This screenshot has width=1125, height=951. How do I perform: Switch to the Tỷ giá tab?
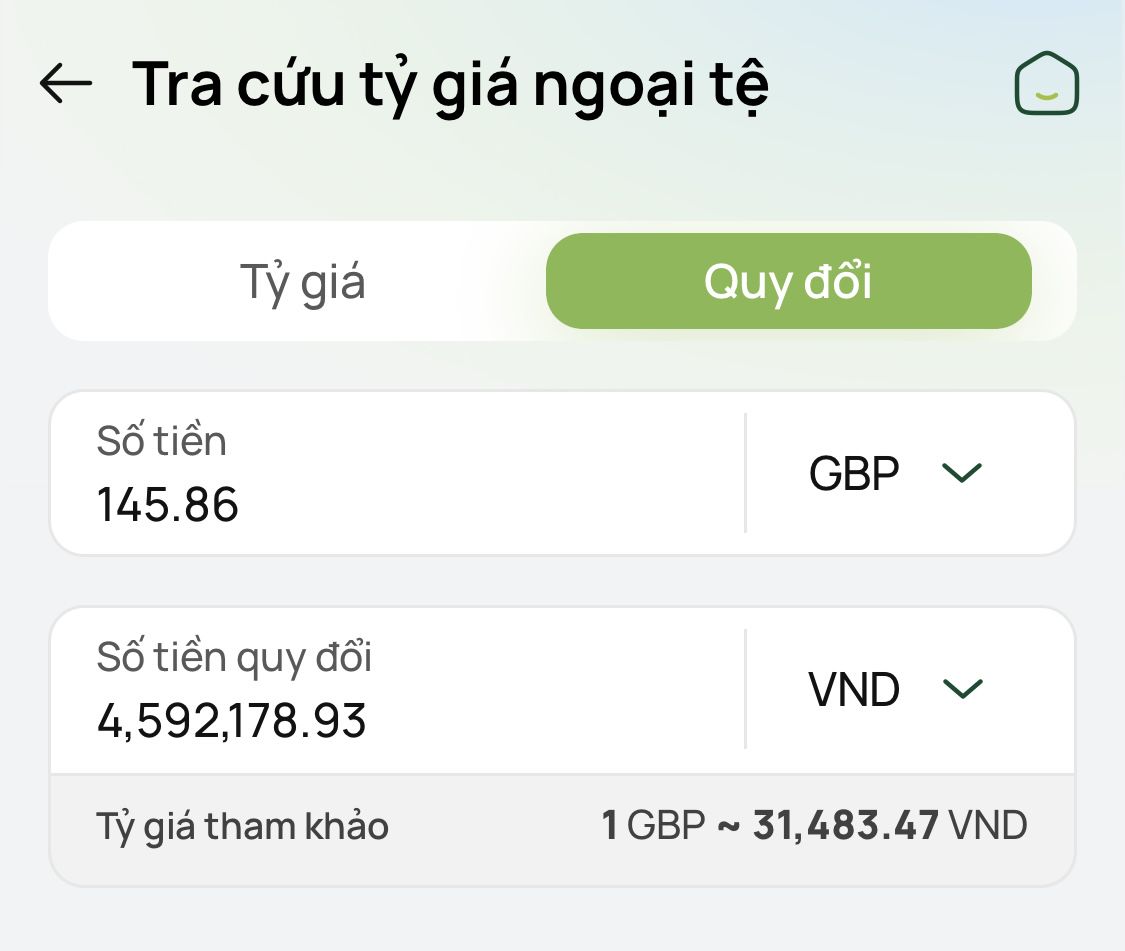[x=302, y=282]
